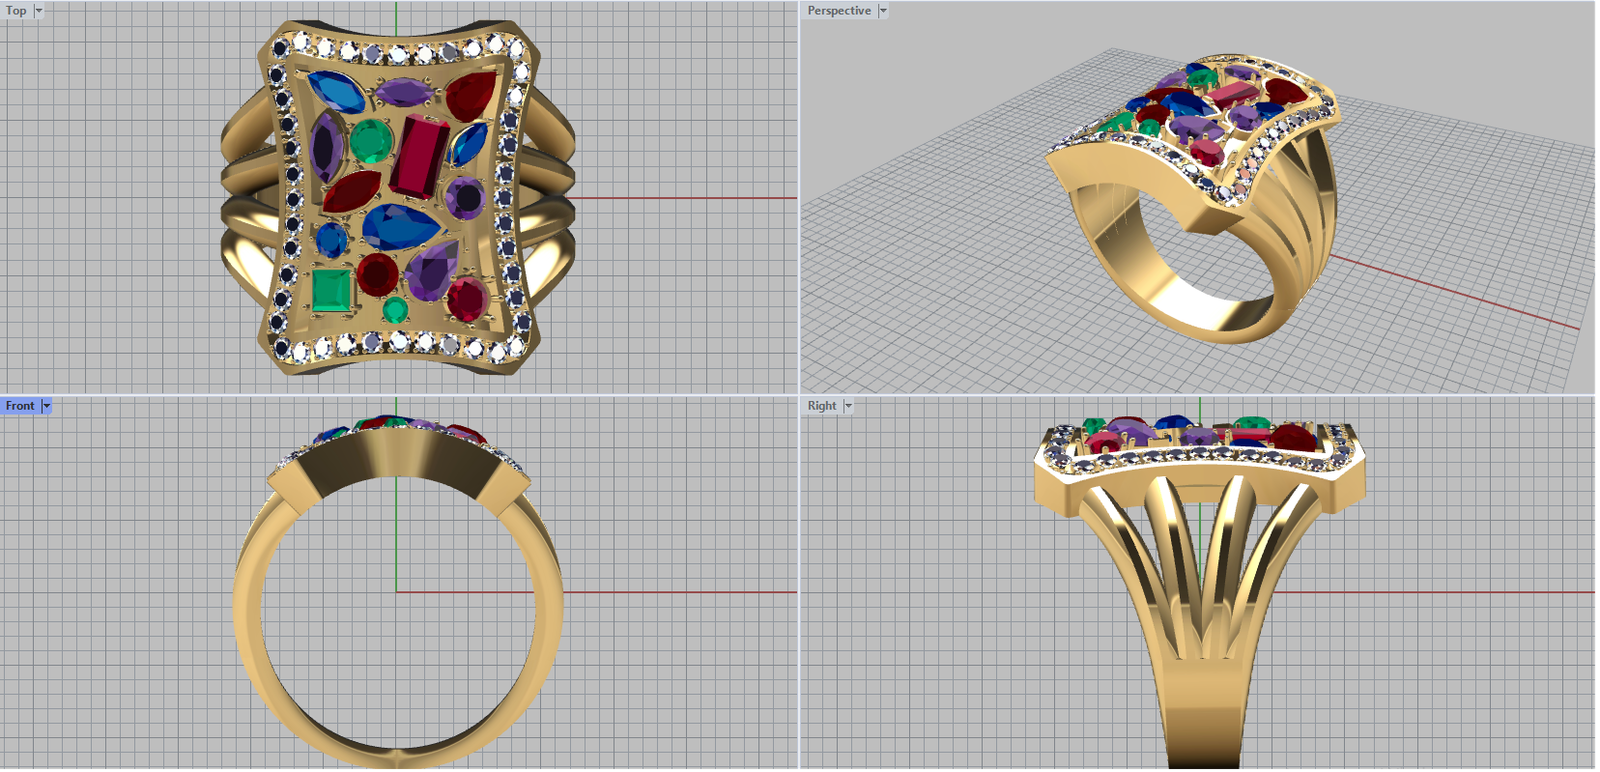This screenshot has height=772, width=1600.
Task: Select the small round blue gem in Top view
Action: pyautogui.click(x=331, y=240)
